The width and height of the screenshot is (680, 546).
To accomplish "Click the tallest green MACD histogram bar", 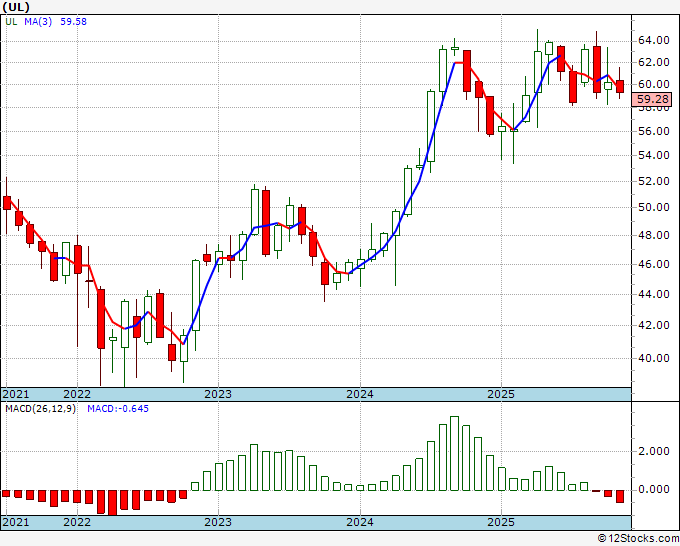I will [454, 454].
